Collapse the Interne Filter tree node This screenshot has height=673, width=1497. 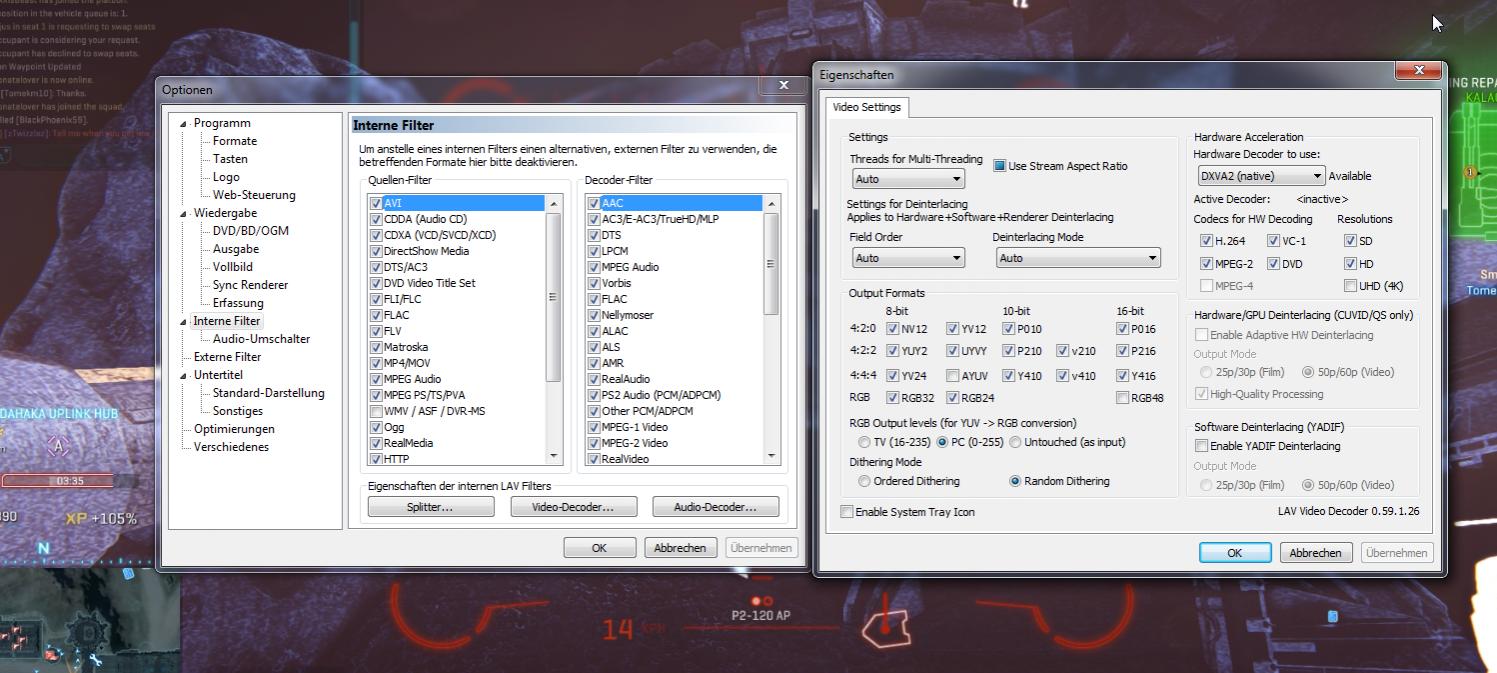click(x=184, y=322)
